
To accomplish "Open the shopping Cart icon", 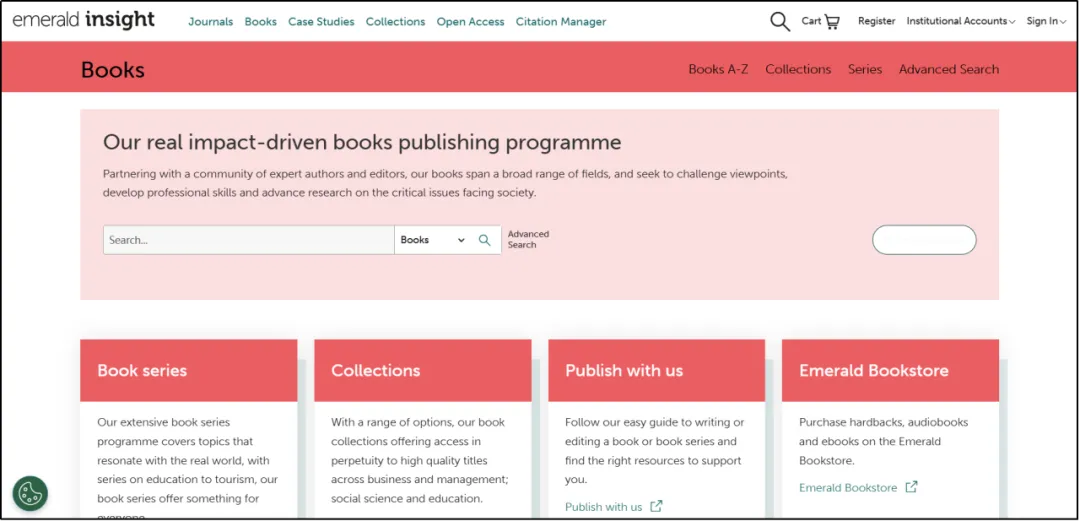I will click(832, 22).
